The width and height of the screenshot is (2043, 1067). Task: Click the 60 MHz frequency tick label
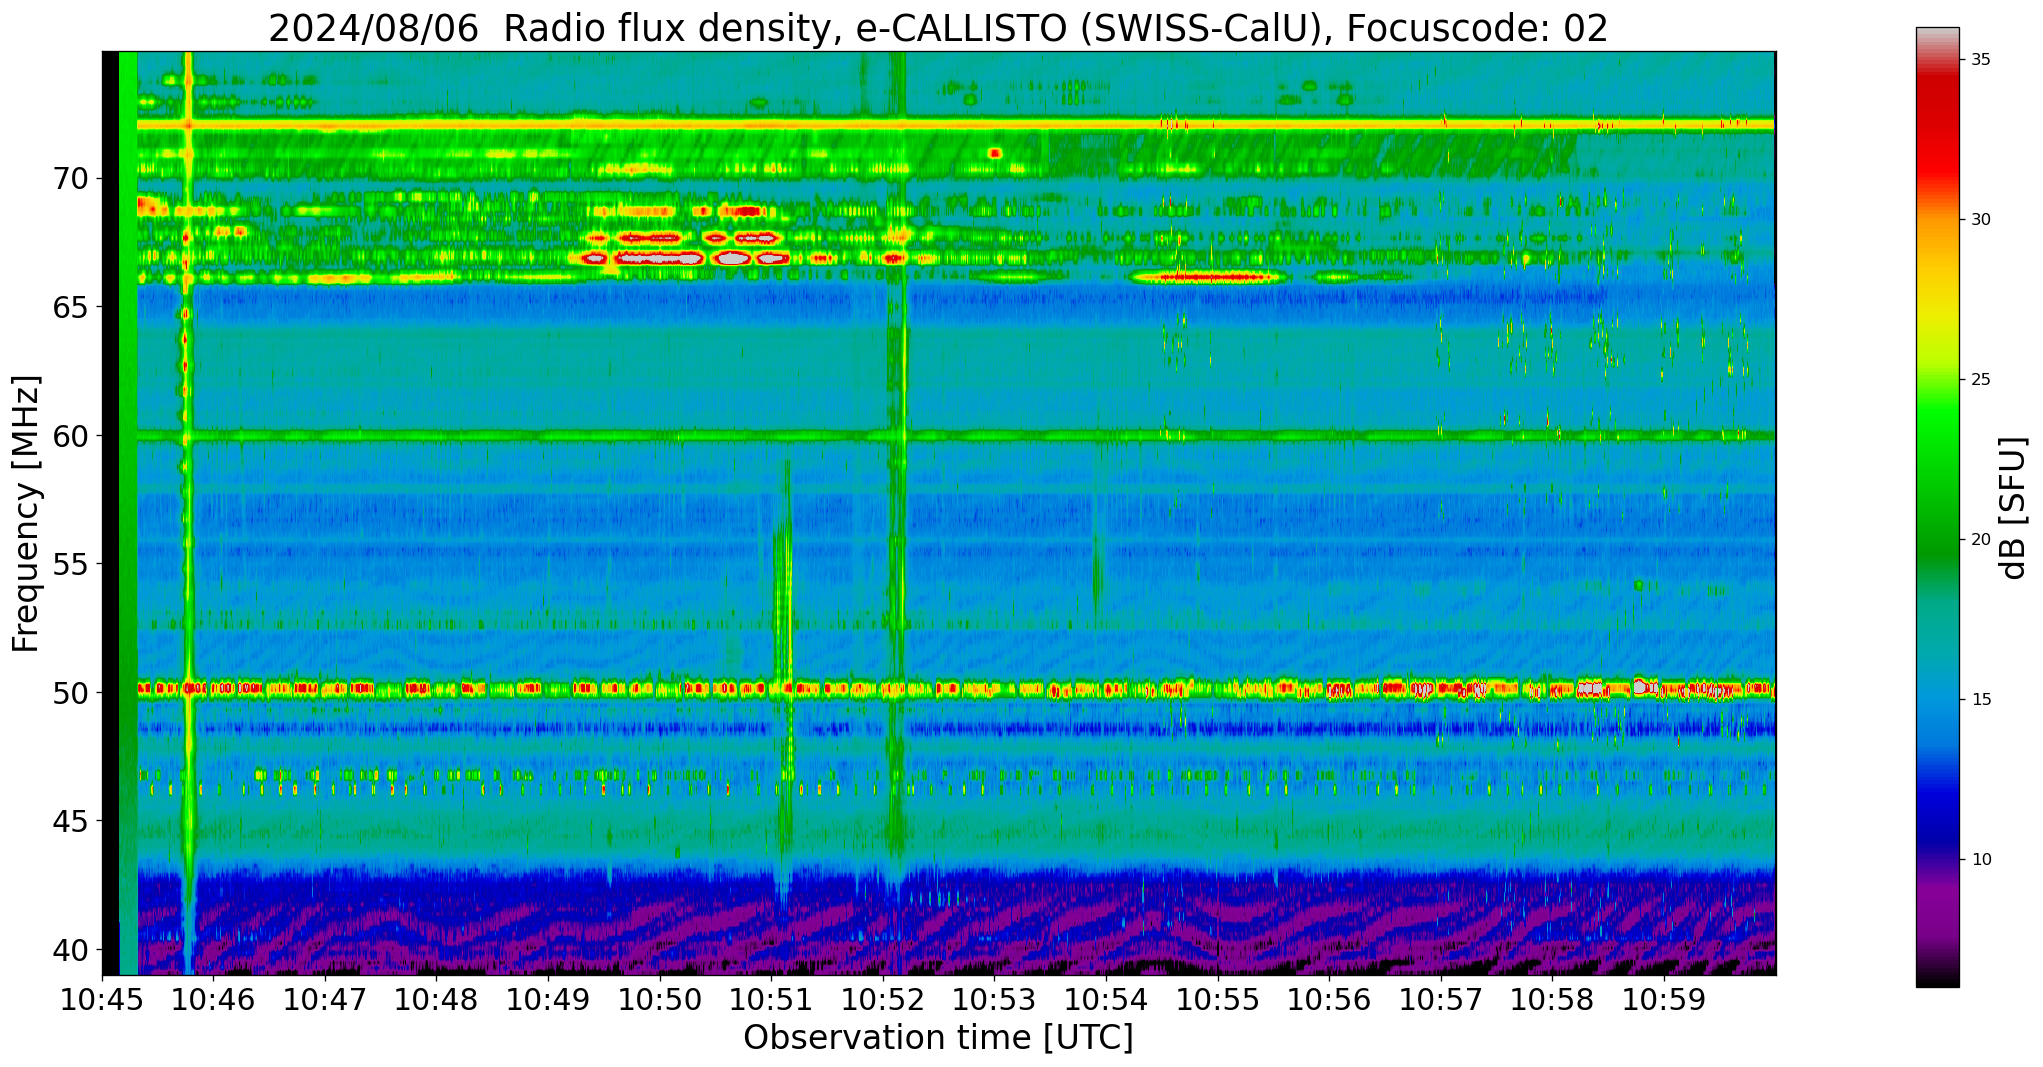click(x=71, y=436)
